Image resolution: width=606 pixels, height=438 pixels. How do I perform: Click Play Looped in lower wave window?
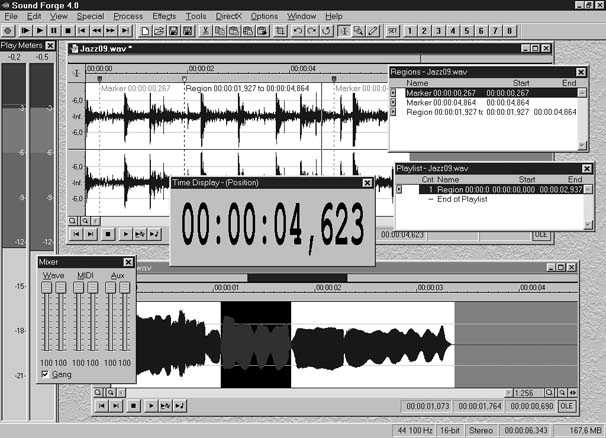(165, 406)
